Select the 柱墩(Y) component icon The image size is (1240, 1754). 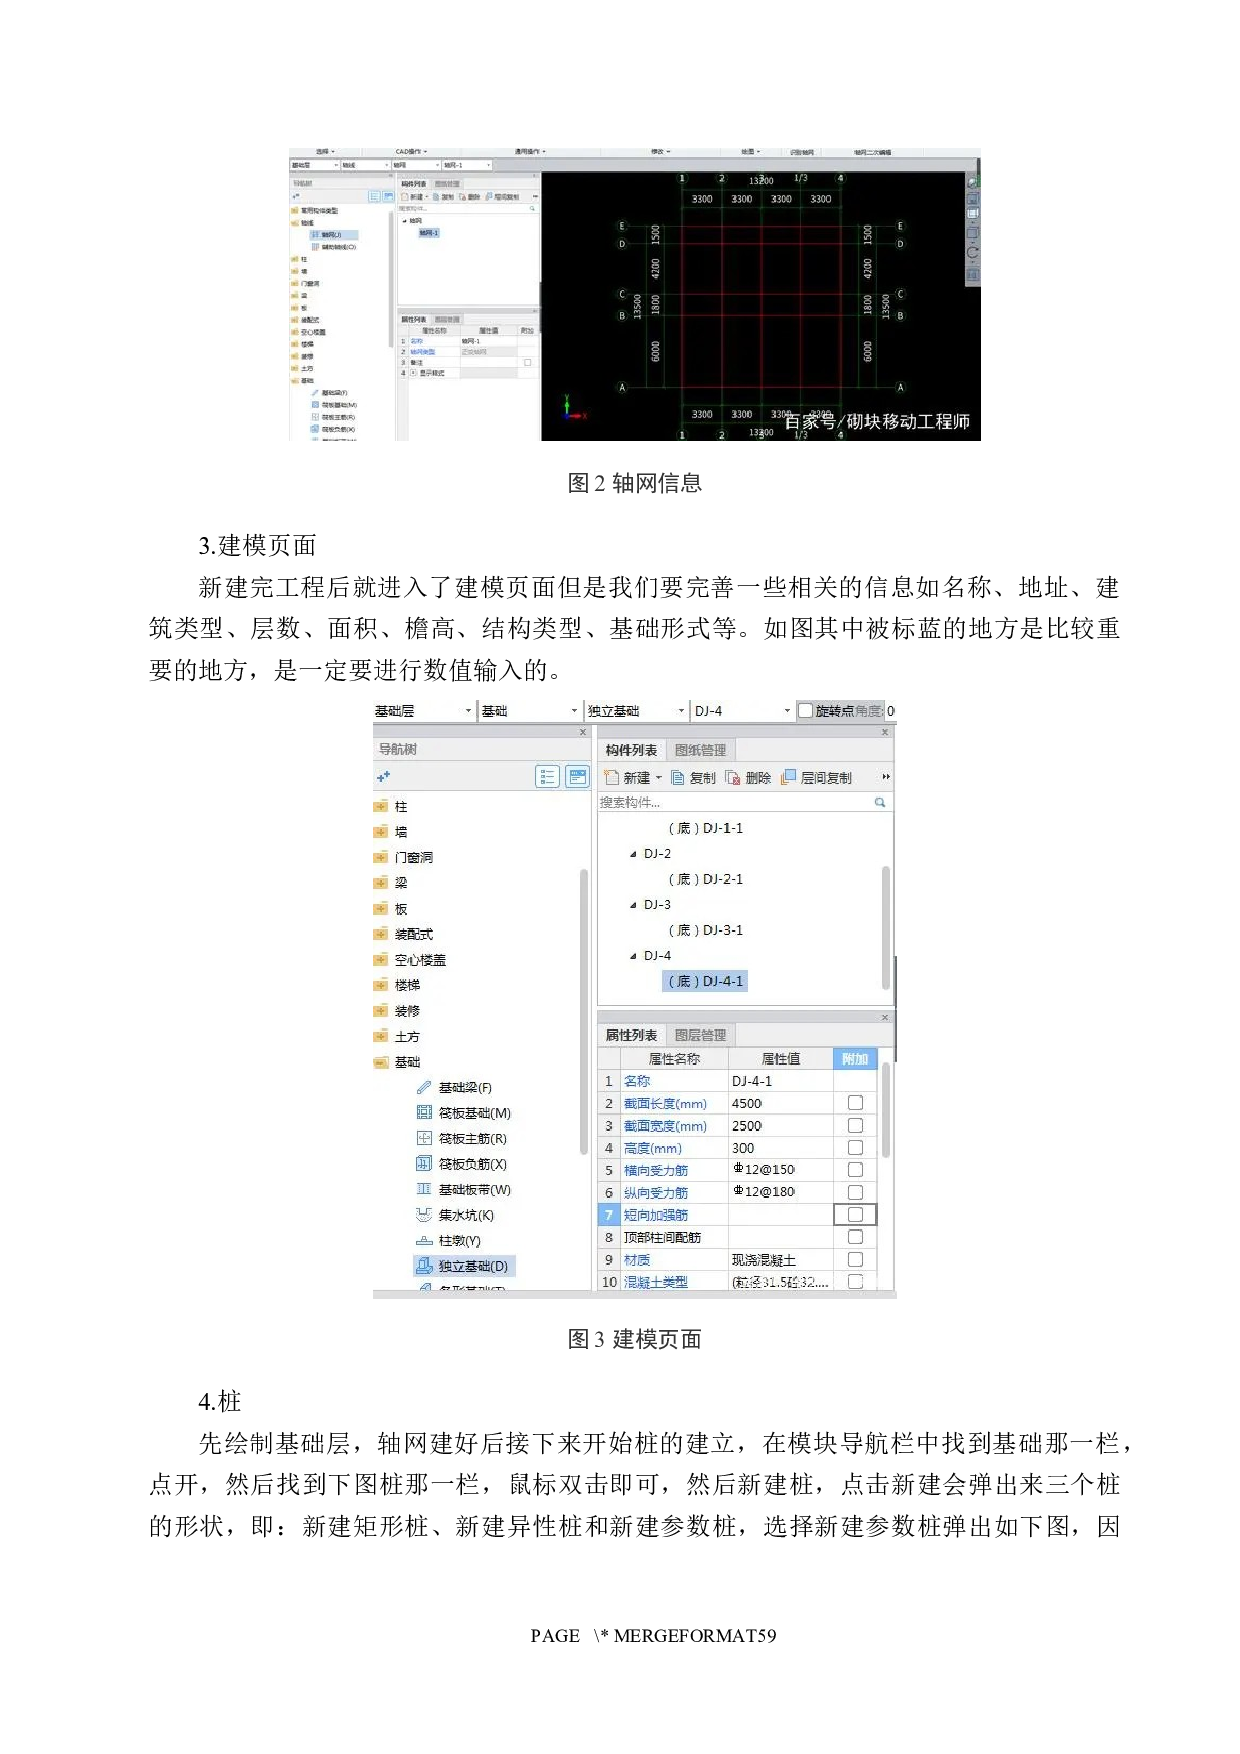(x=424, y=1240)
